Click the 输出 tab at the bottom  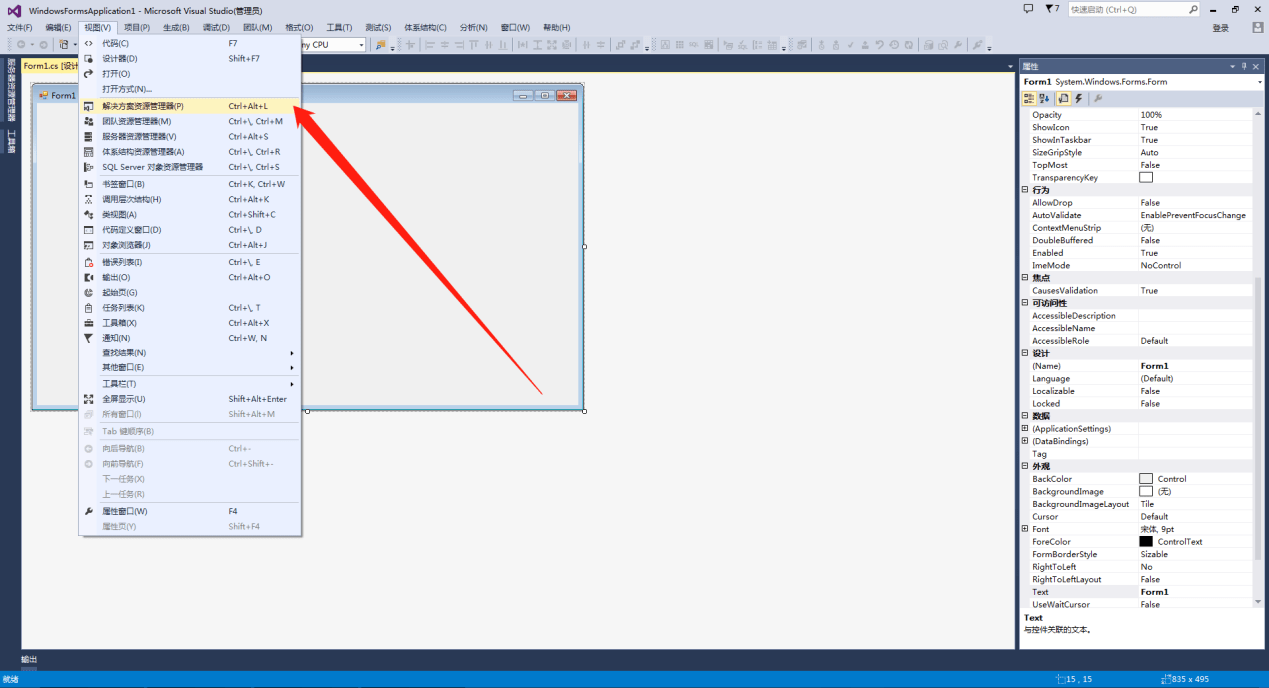tap(29, 659)
